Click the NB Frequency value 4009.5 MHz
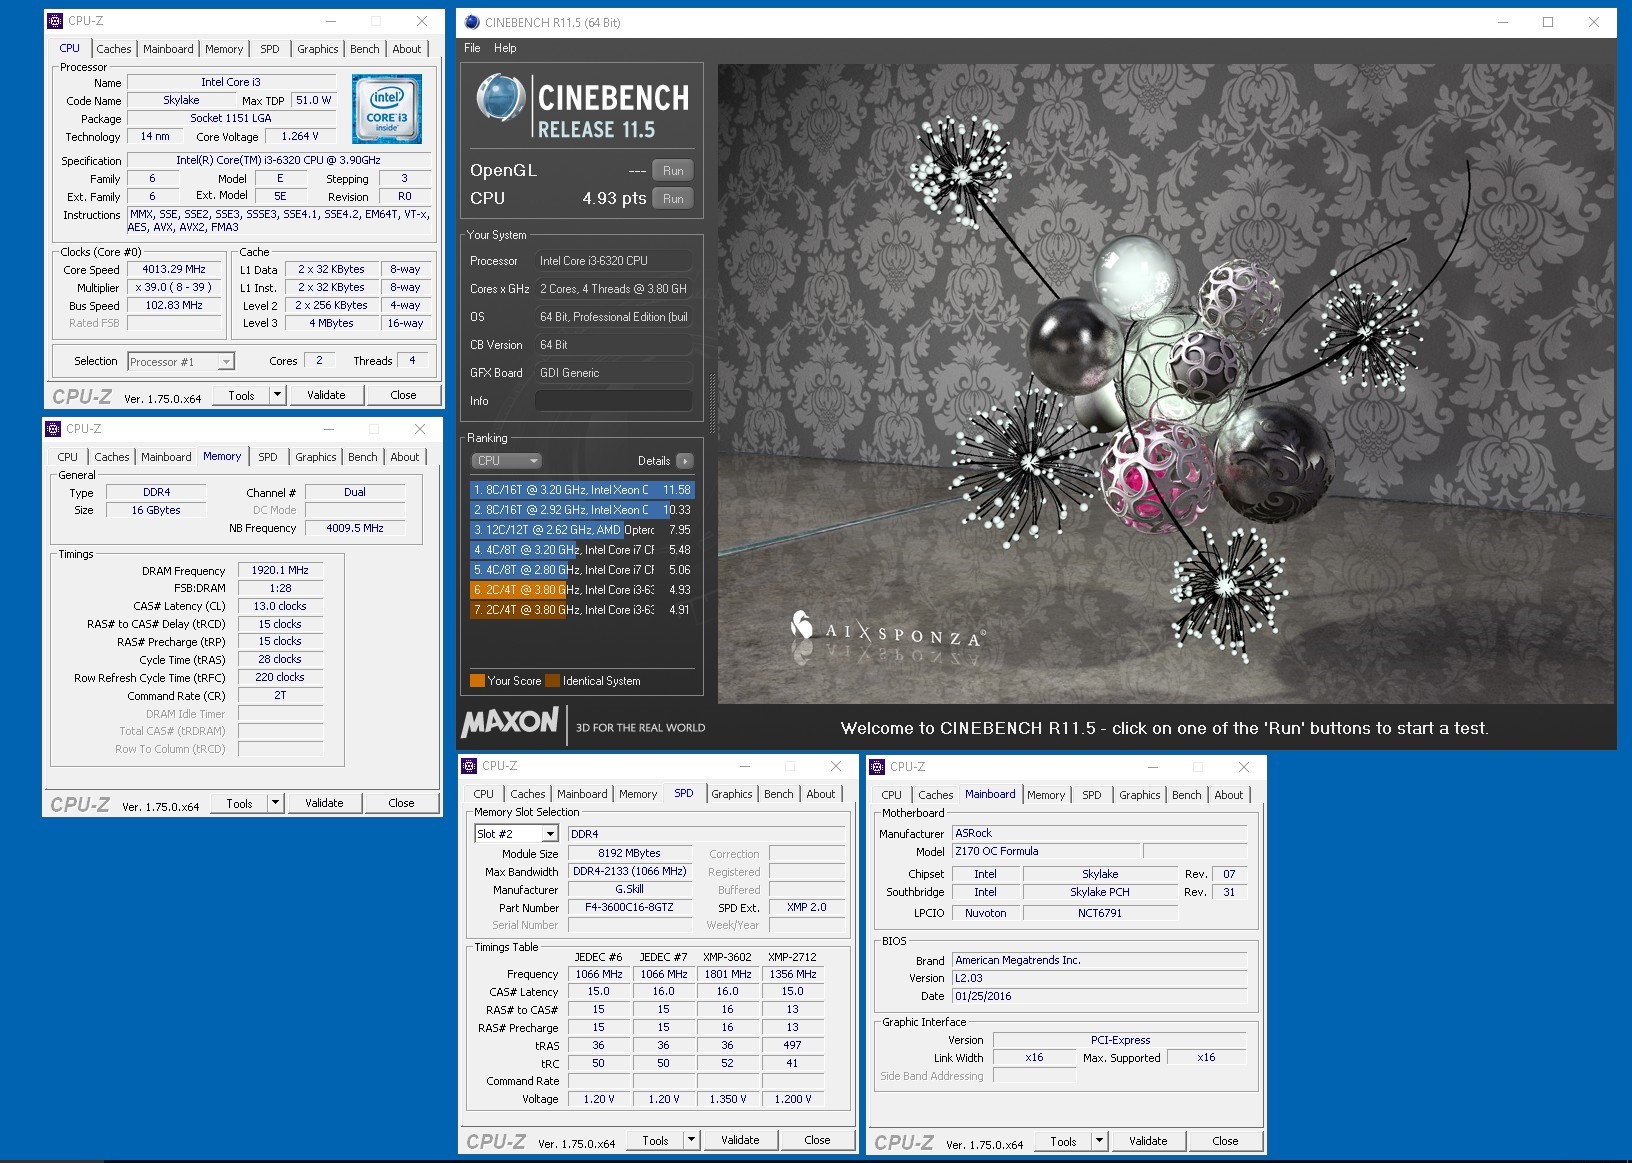The height and width of the screenshot is (1163, 1632). click(x=355, y=528)
